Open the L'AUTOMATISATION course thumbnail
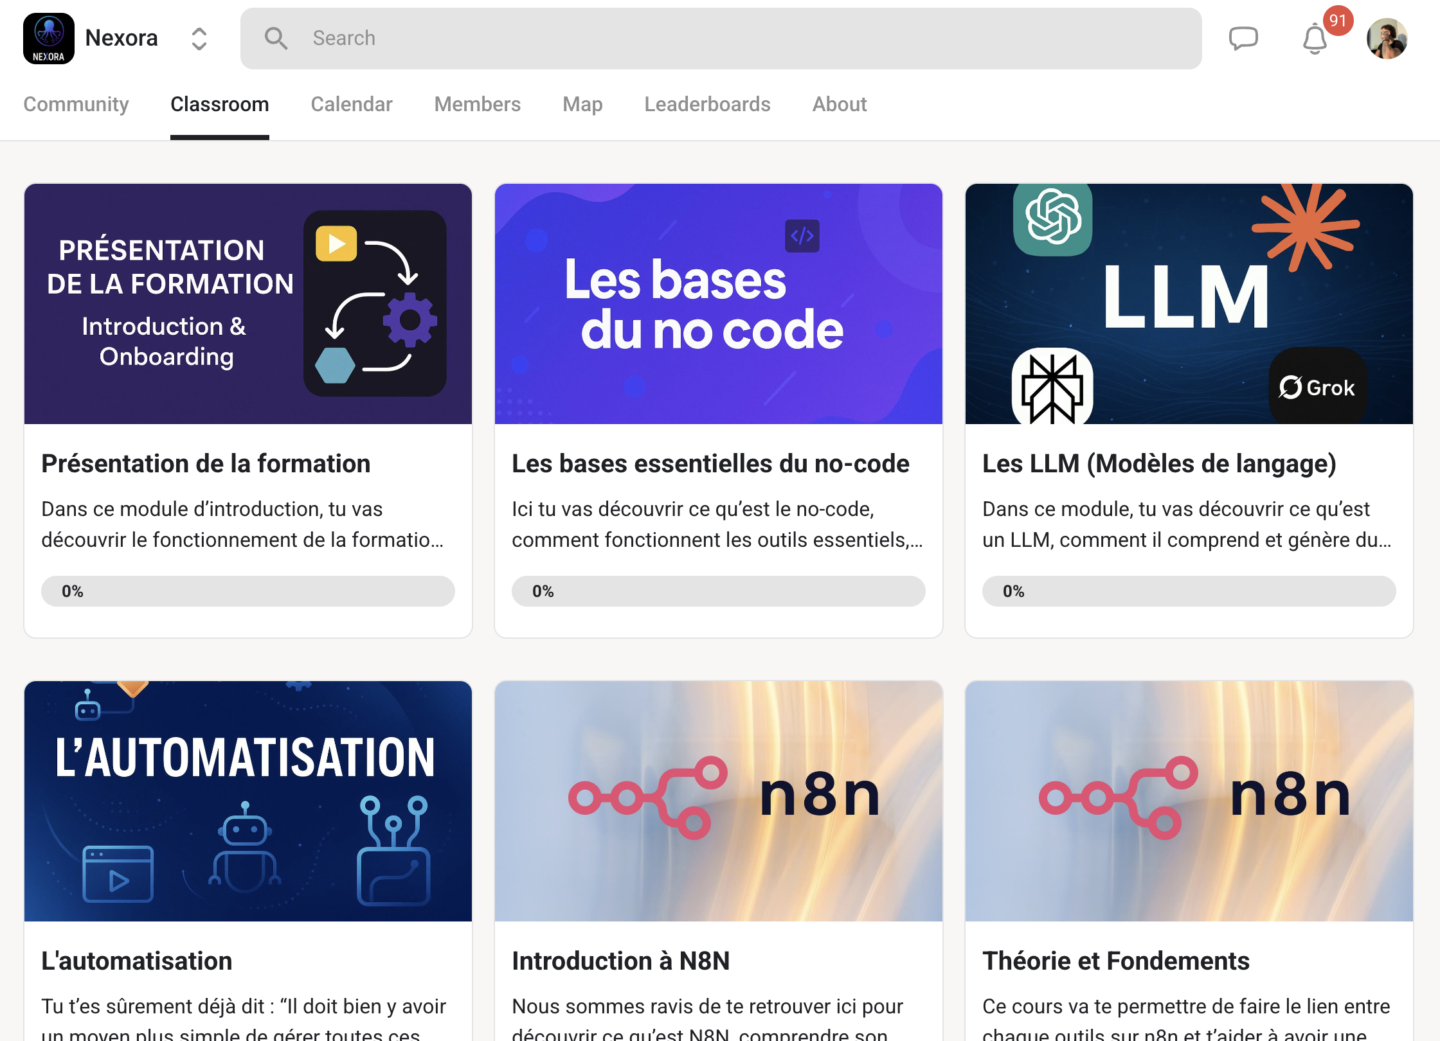 [x=248, y=801]
